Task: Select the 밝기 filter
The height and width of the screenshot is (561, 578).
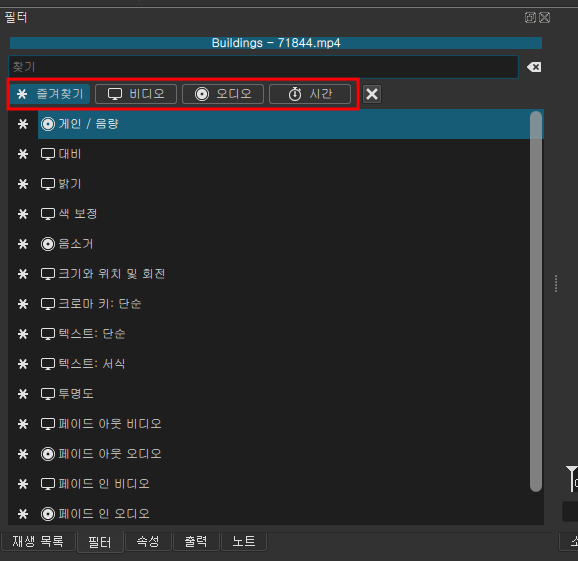Action: (x=290, y=184)
